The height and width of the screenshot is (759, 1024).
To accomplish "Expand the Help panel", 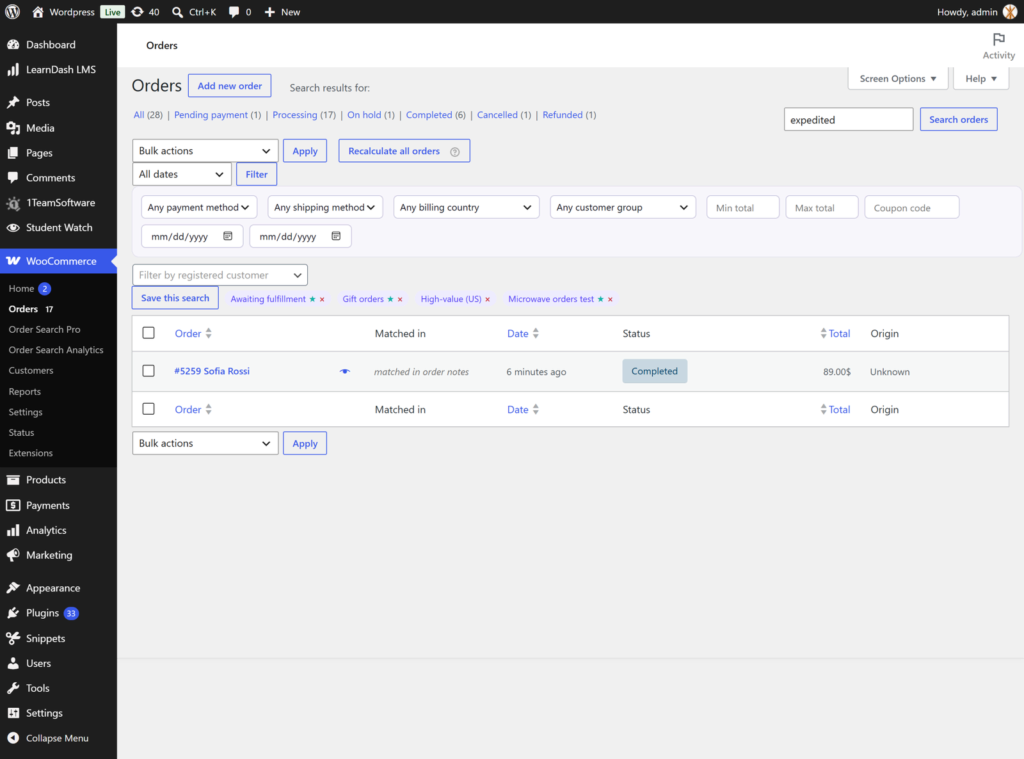I will point(981,78).
